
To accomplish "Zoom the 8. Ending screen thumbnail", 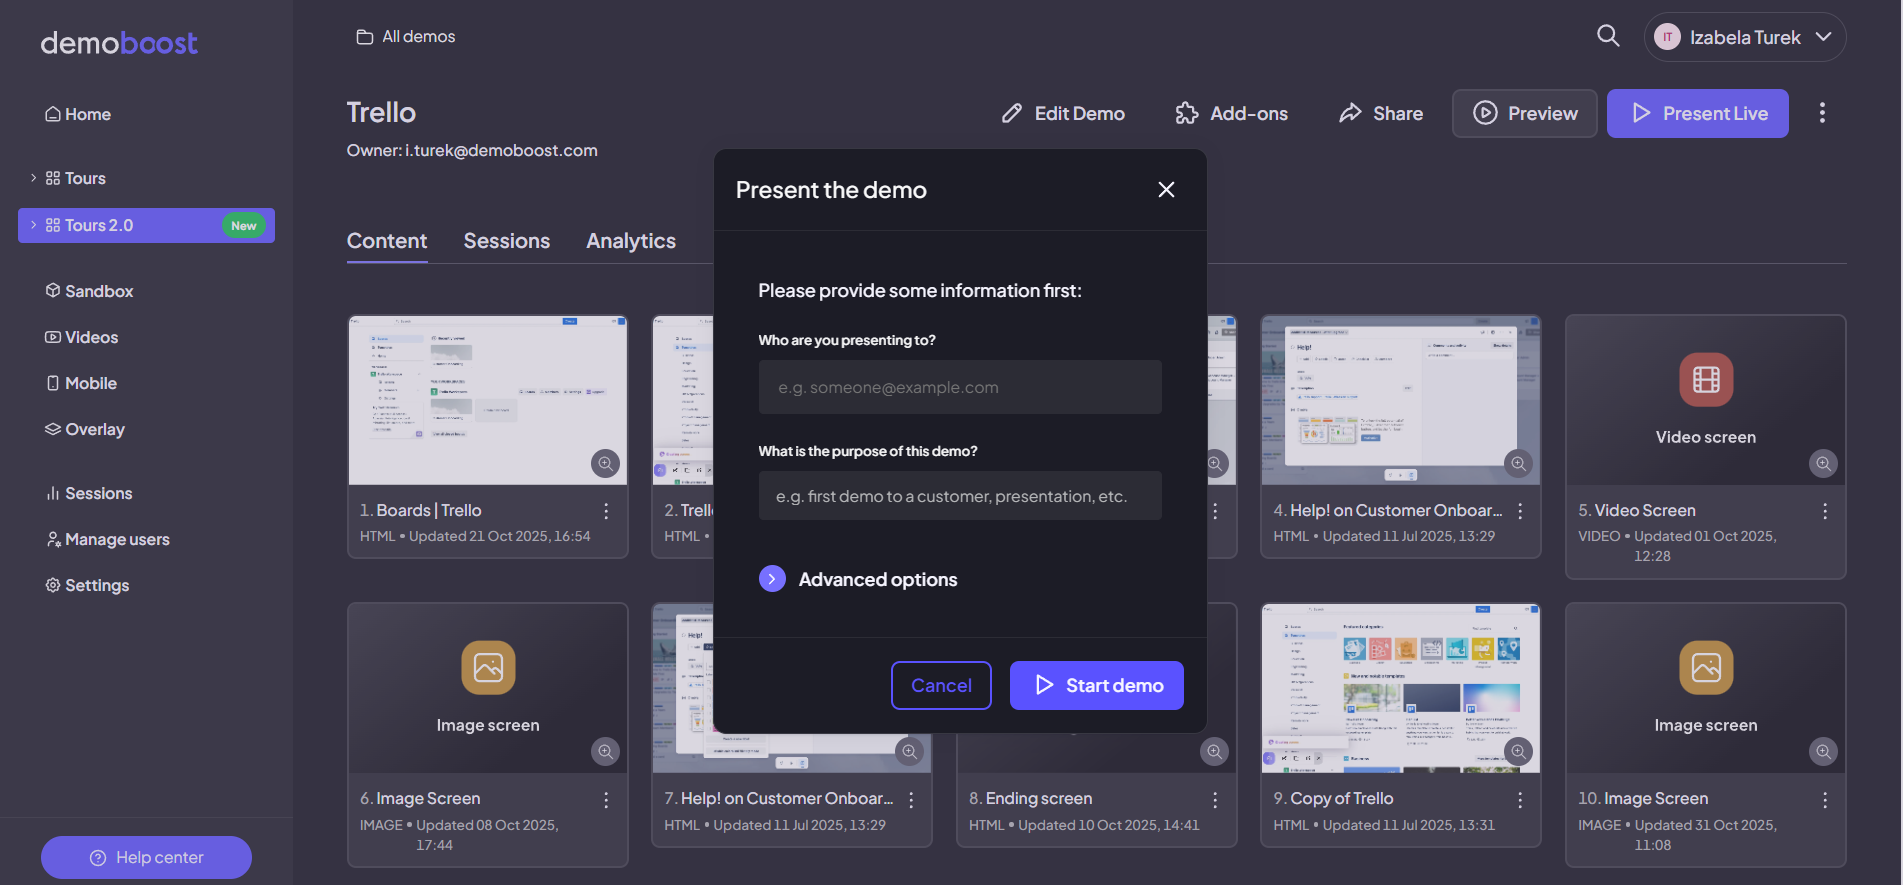I will click(x=1214, y=751).
